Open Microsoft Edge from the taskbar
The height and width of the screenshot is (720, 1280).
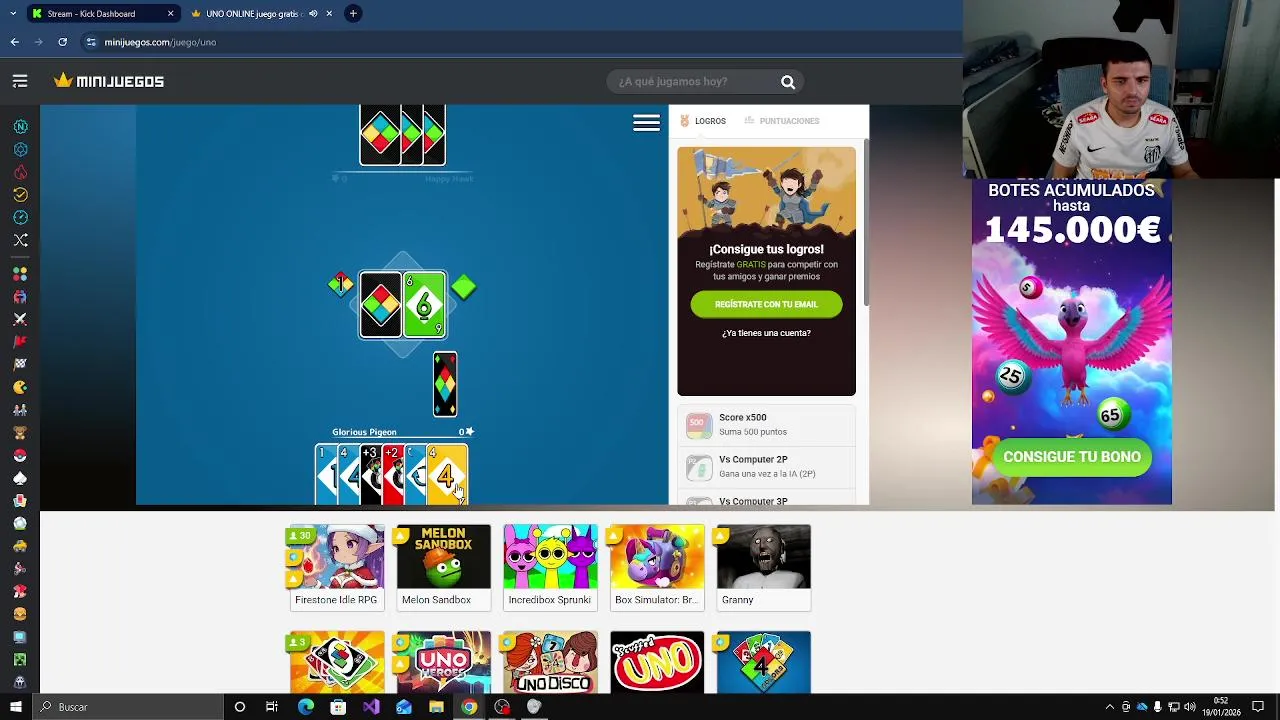pyautogui.click(x=305, y=707)
